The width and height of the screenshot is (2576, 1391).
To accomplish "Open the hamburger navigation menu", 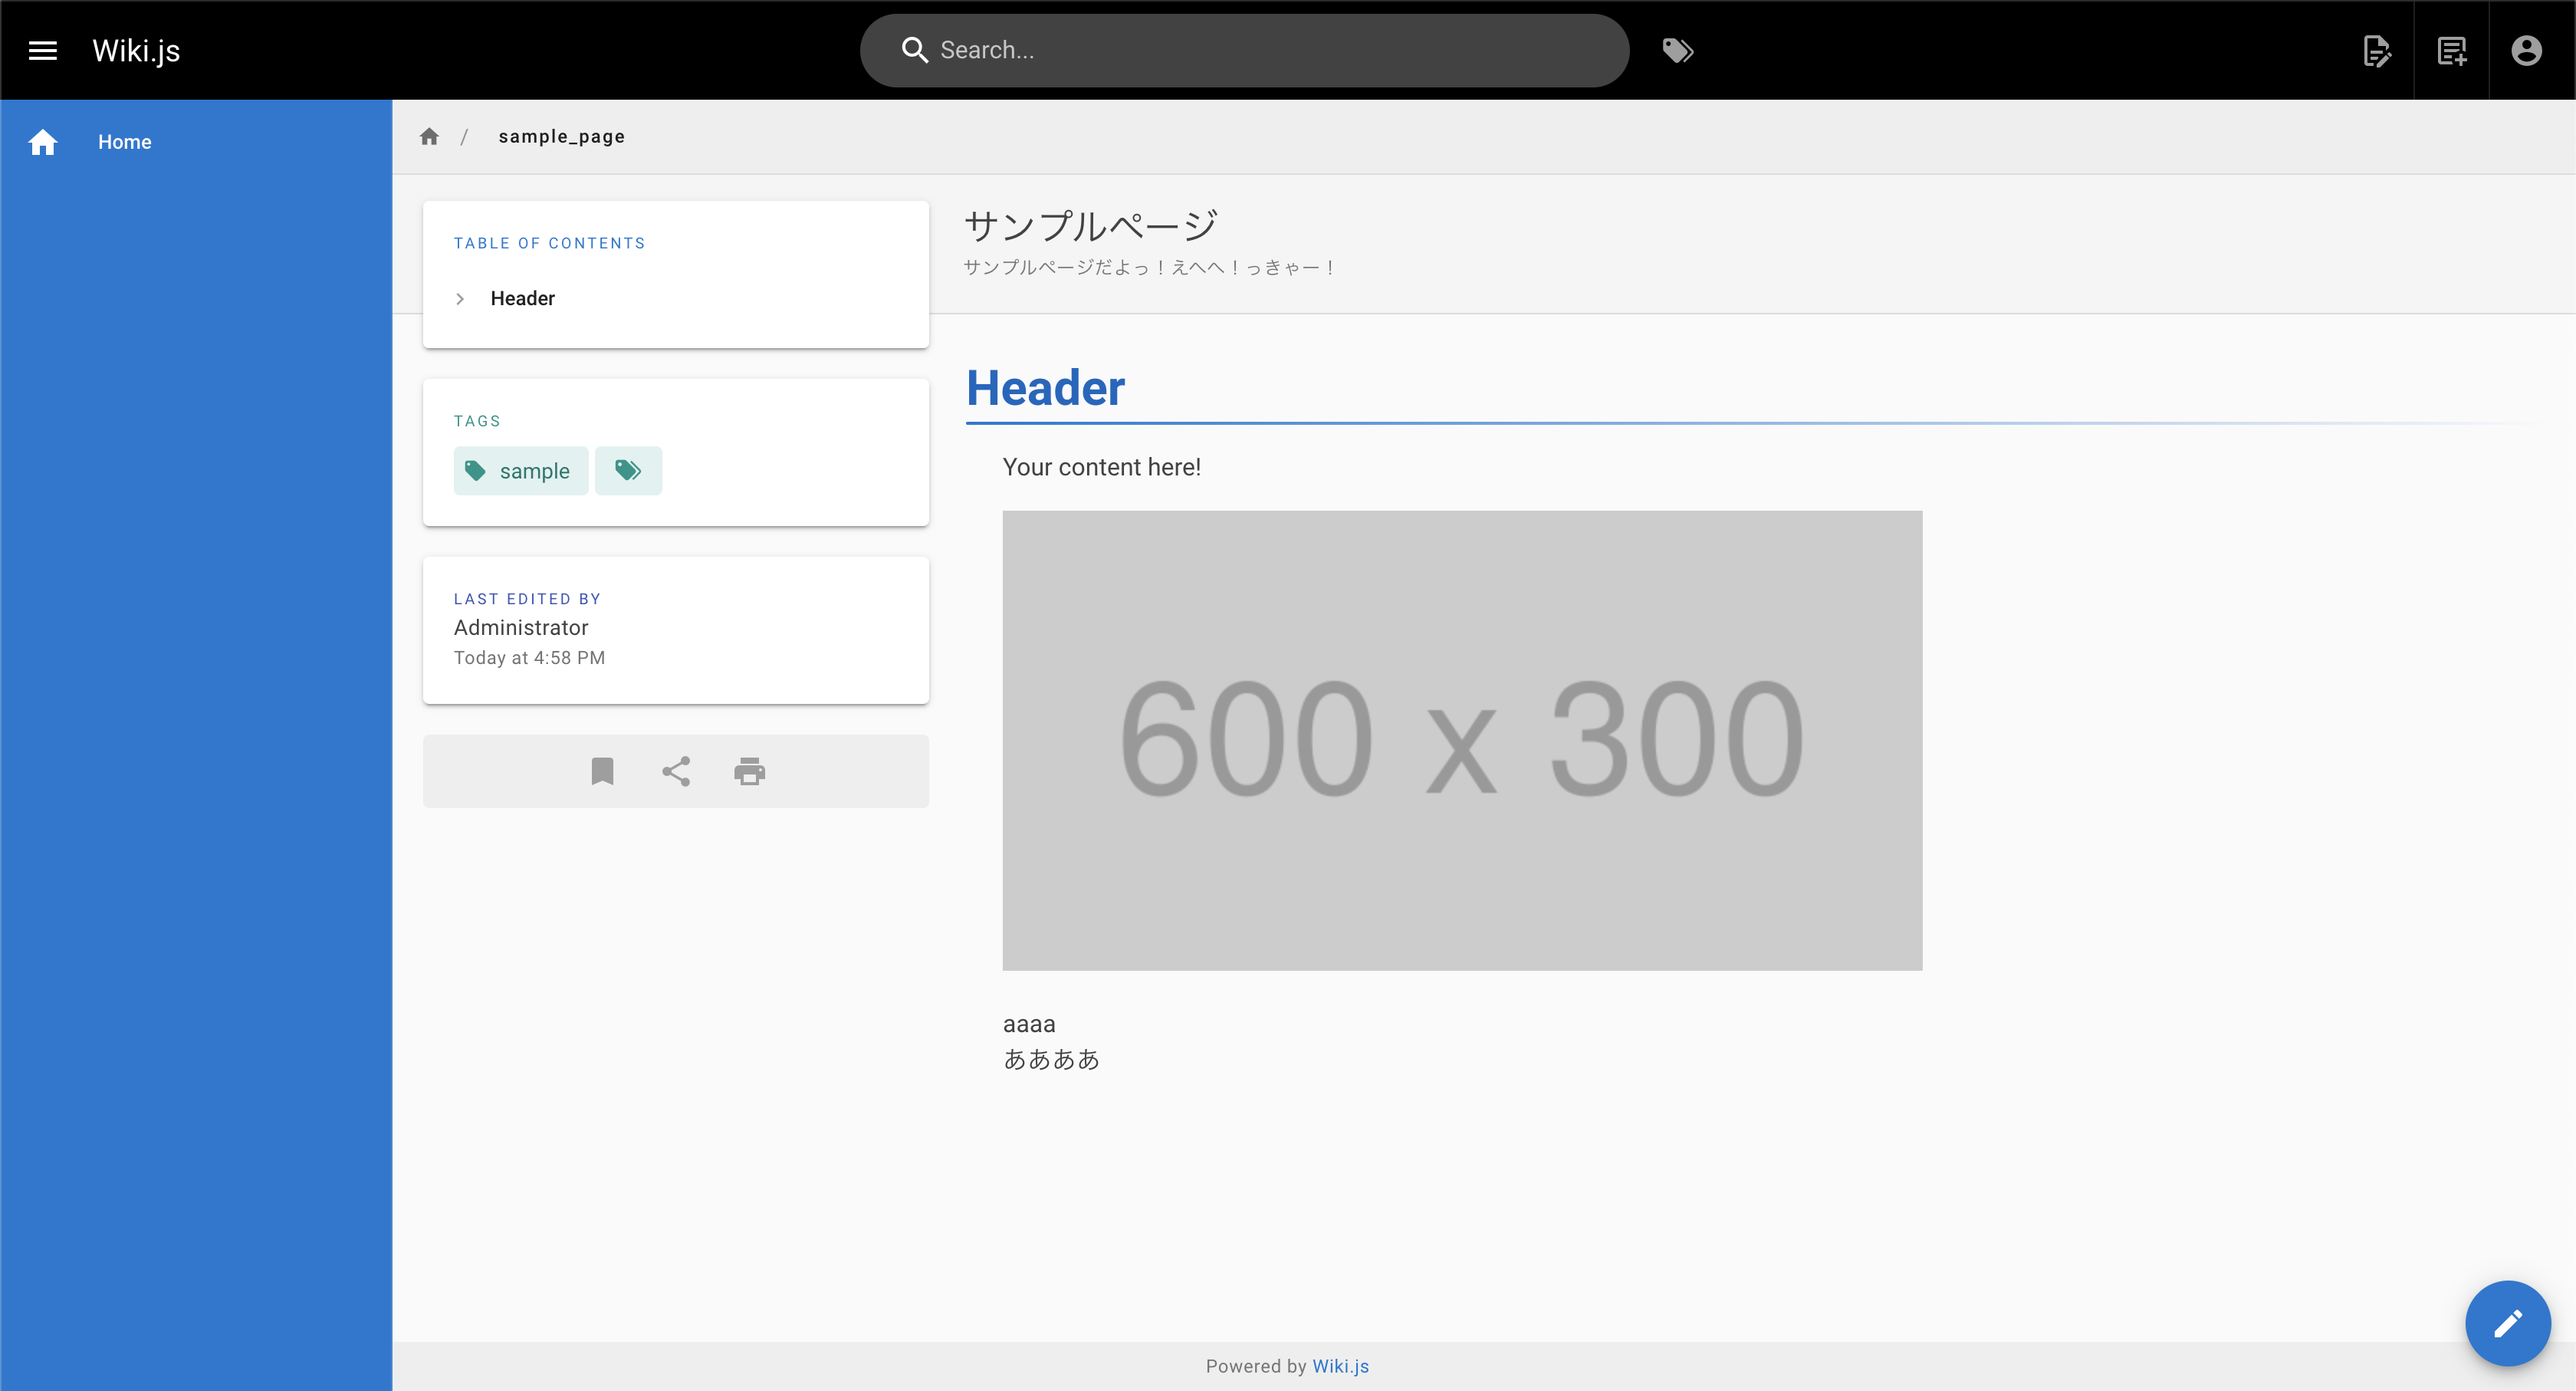I will tap(42, 50).
